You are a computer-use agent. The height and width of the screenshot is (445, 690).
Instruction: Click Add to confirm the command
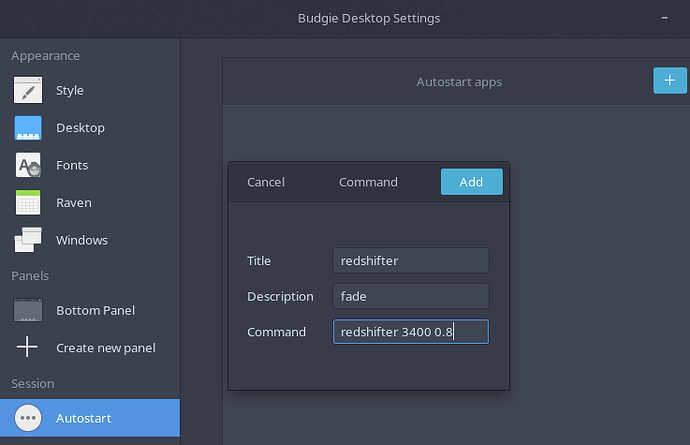pyautogui.click(x=471, y=182)
